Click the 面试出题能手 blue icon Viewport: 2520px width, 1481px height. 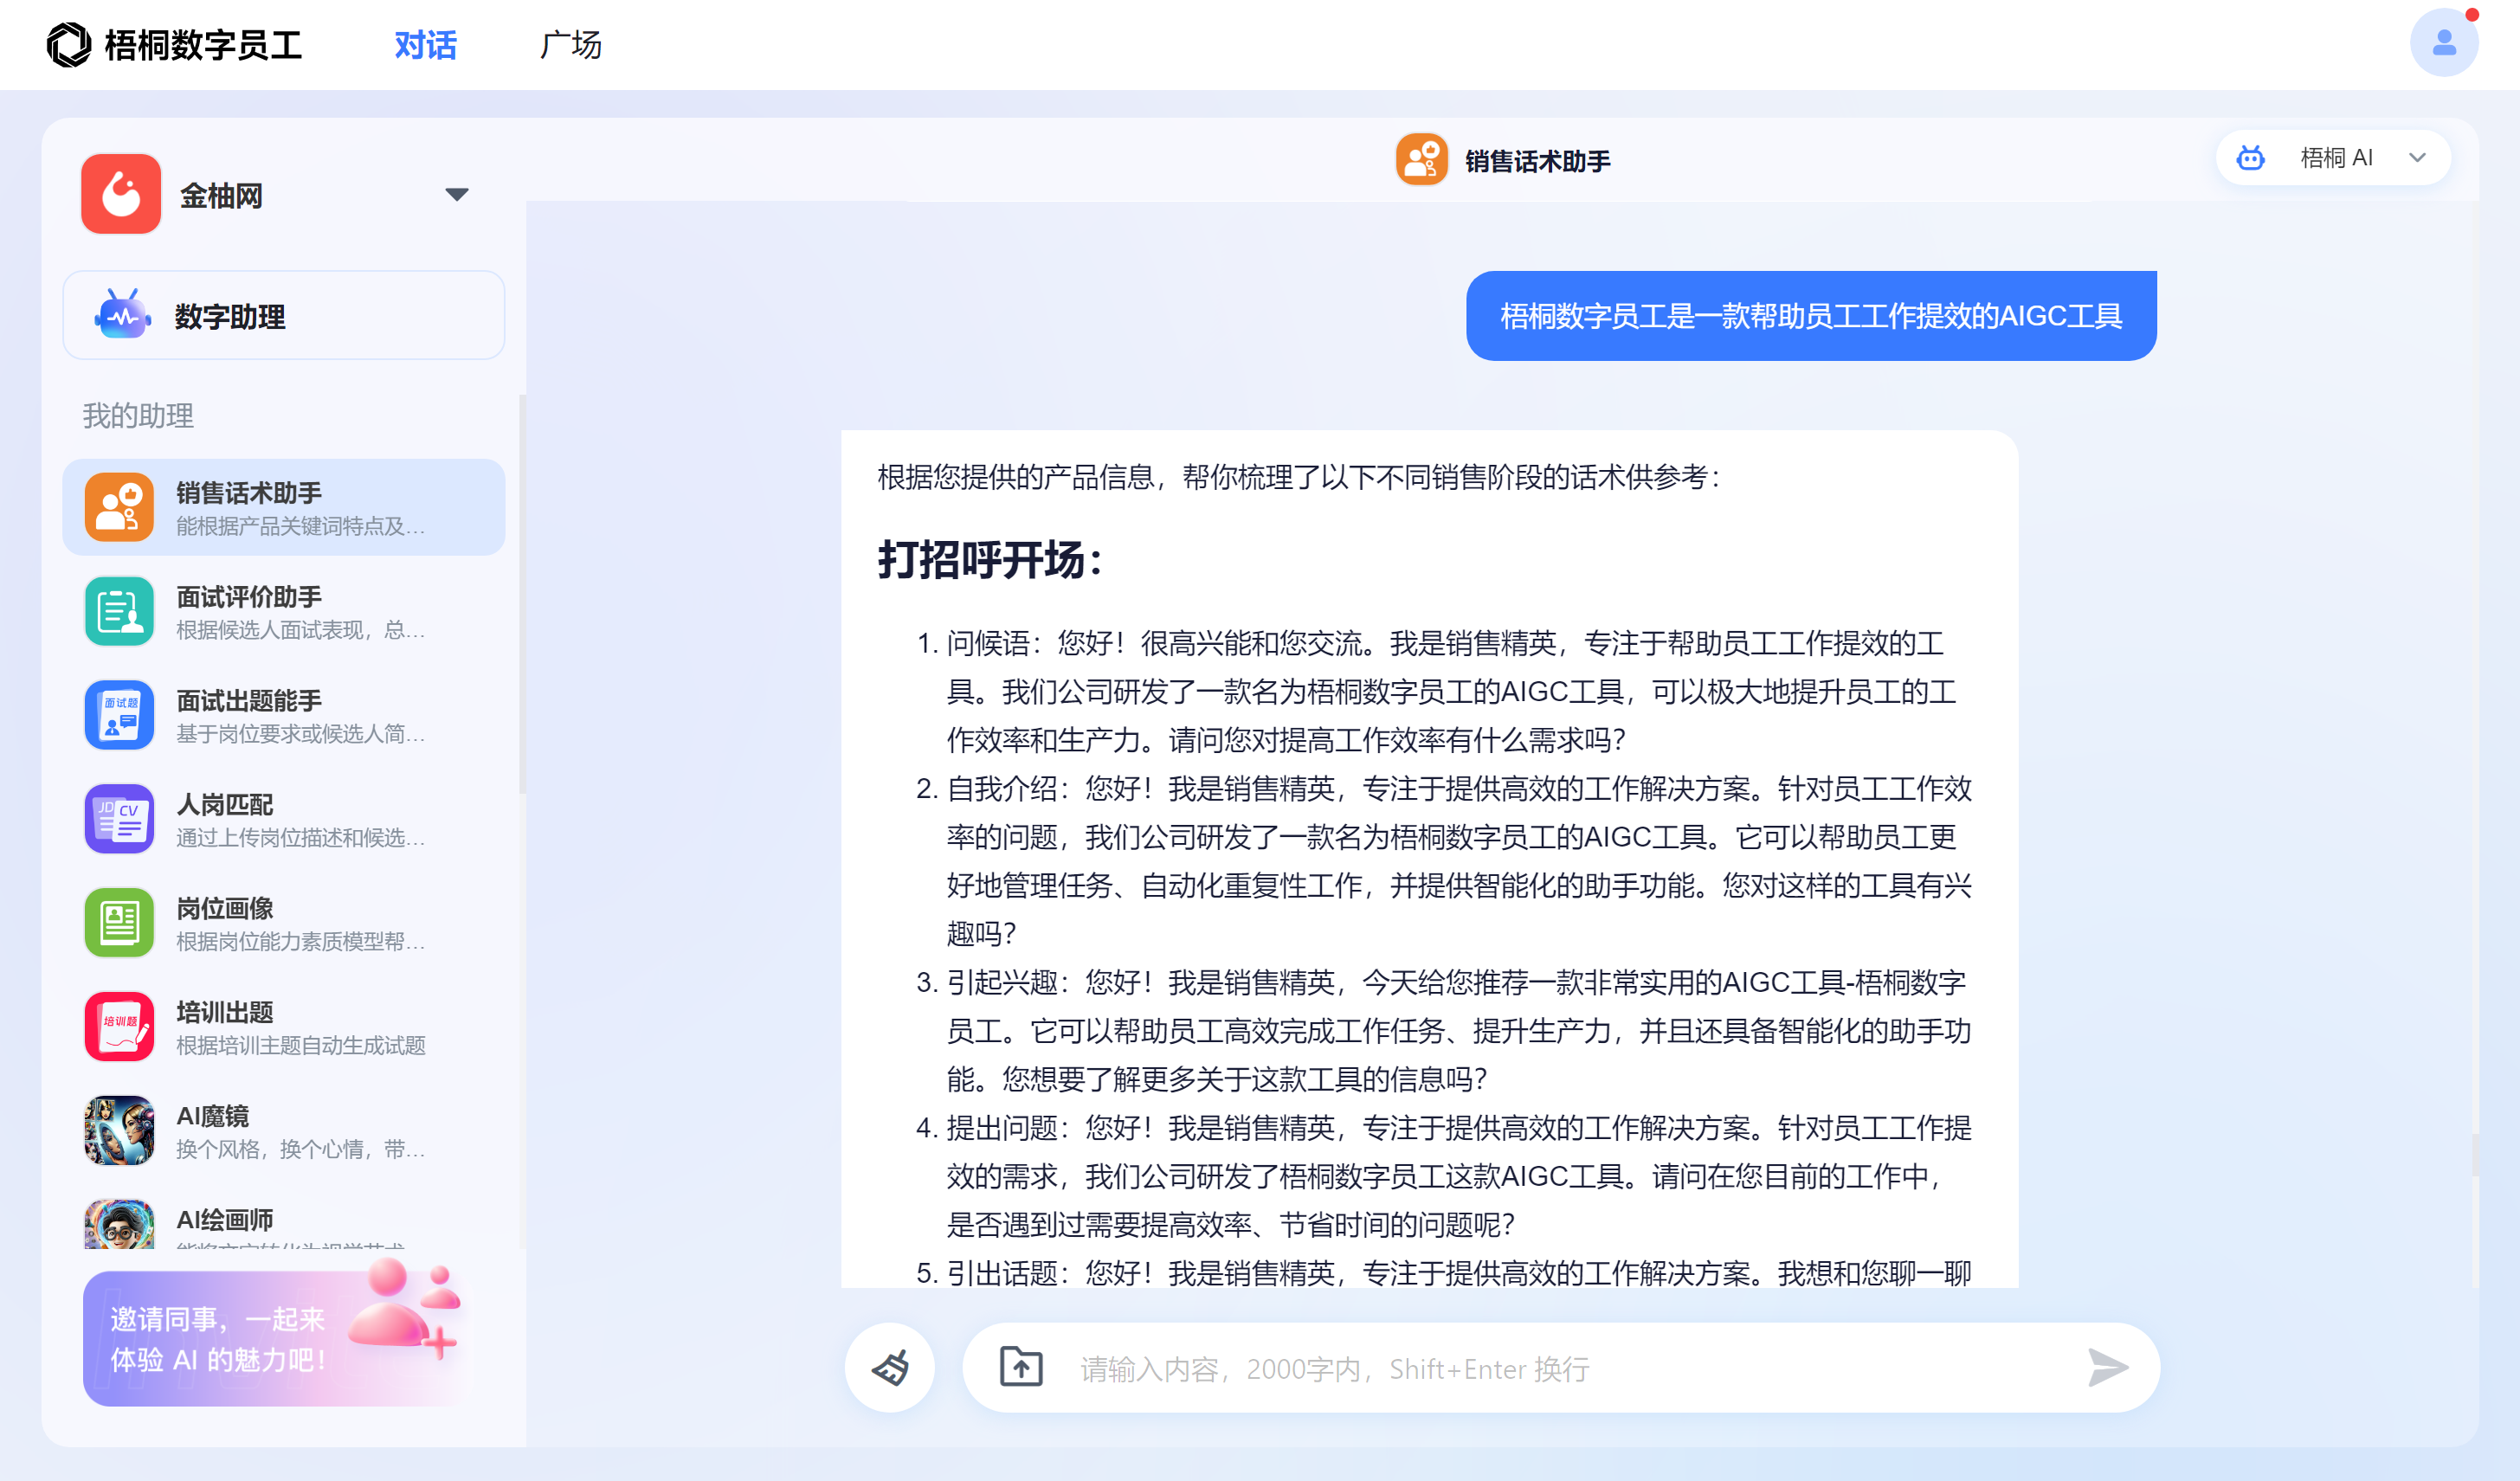click(x=119, y=715)
